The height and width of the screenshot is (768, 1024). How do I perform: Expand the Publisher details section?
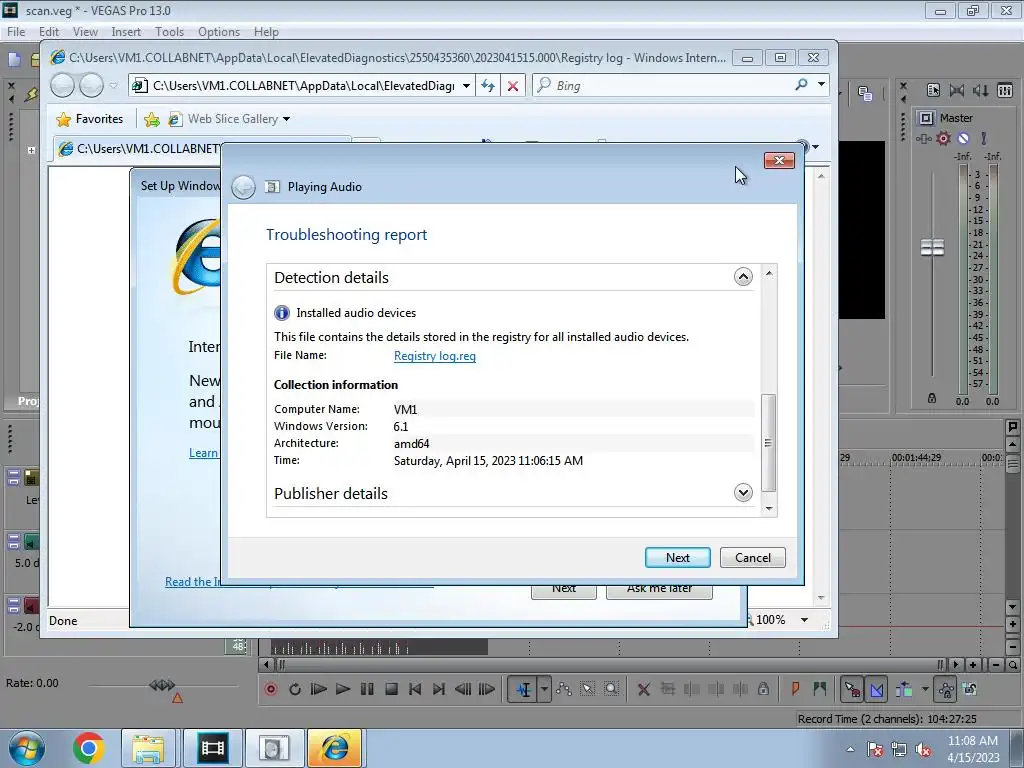(x=743, y=492)
